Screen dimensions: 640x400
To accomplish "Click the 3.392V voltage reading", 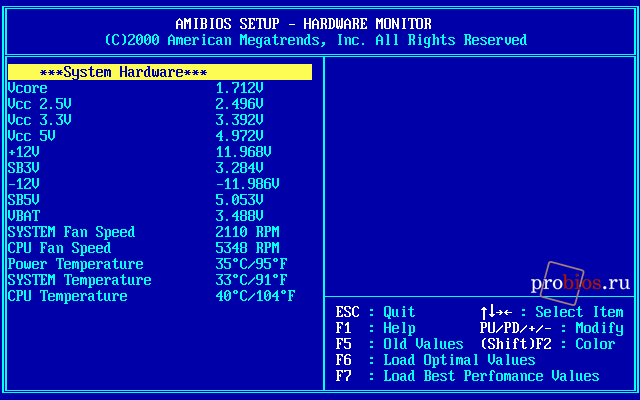I will point(240,120).
